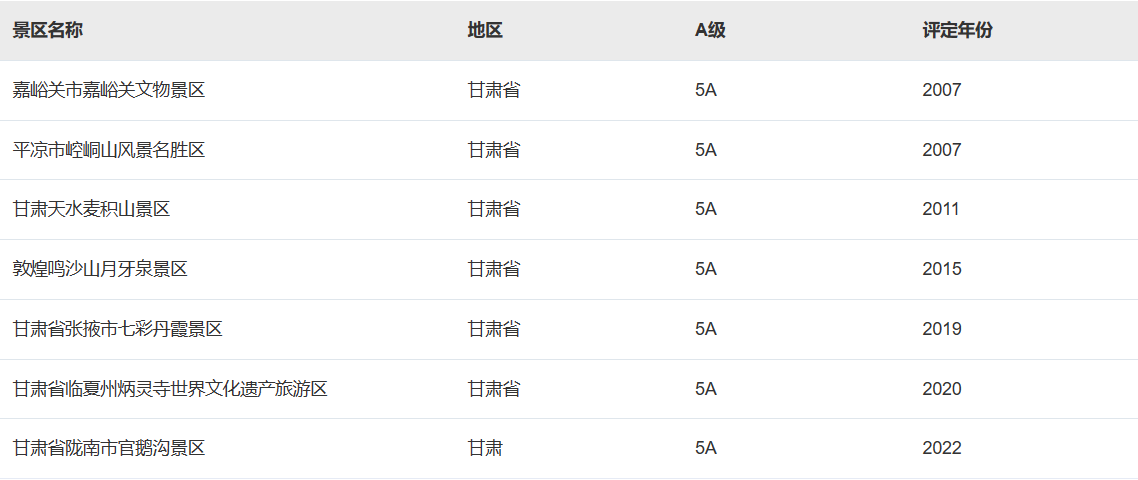Click the year 2022 cell
Viewport: 1138px width, 480px height.
942,448
